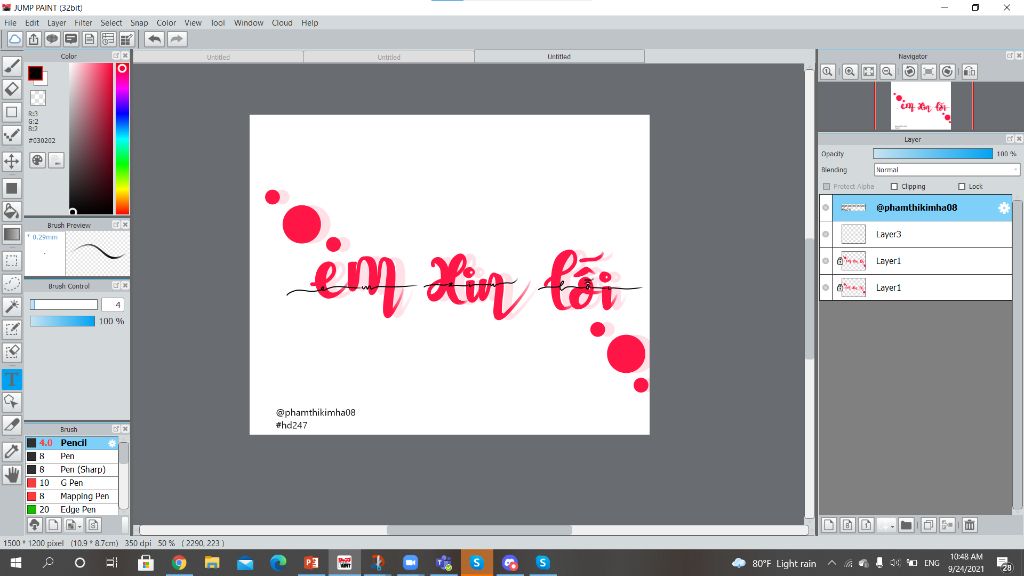Adjust the brush opacity 100% slider
Viewport: 1024px width, 576px height.
point(62,321)
